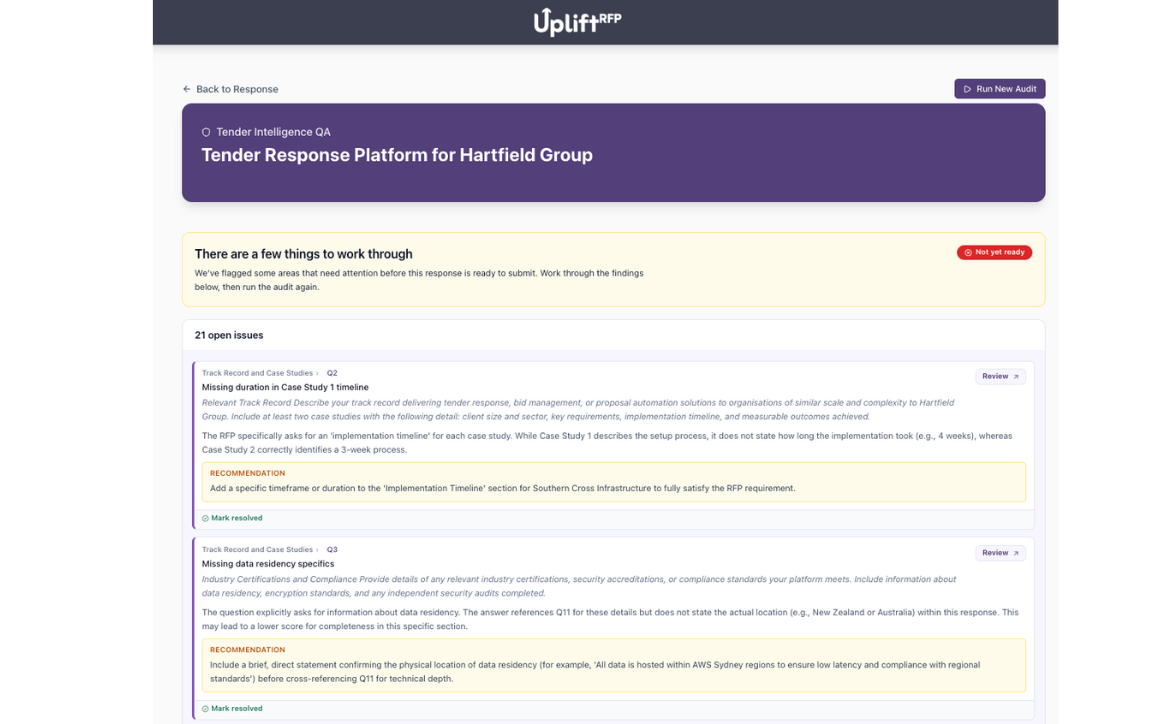Click the check-circle icon beside Mark resolved for Q2
The width and height of the screenshot is (1174, 724).
click(204, 518)
